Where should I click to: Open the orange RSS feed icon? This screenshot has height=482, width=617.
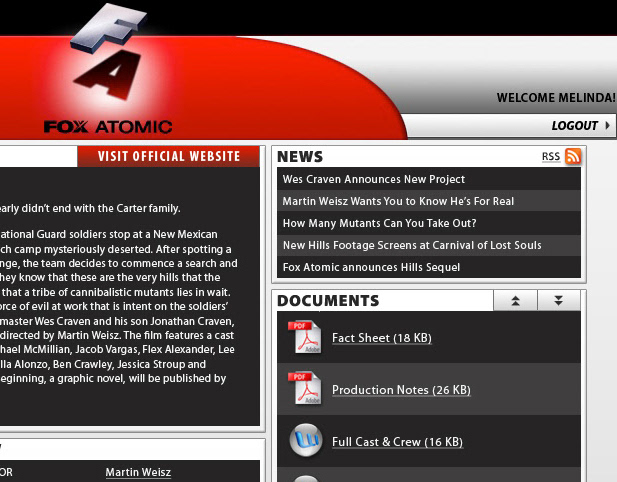(x=573, y=156)
